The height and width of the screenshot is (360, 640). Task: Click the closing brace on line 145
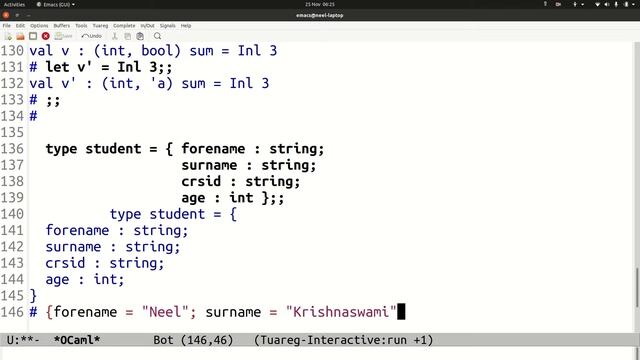click(33, 296)
